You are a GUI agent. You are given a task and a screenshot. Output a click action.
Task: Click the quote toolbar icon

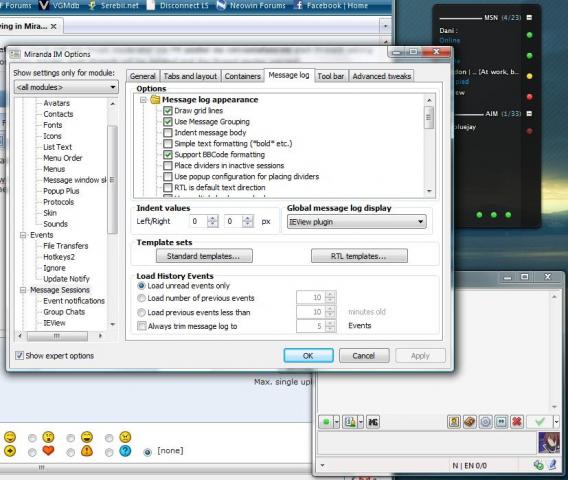(x=501, y=422)
